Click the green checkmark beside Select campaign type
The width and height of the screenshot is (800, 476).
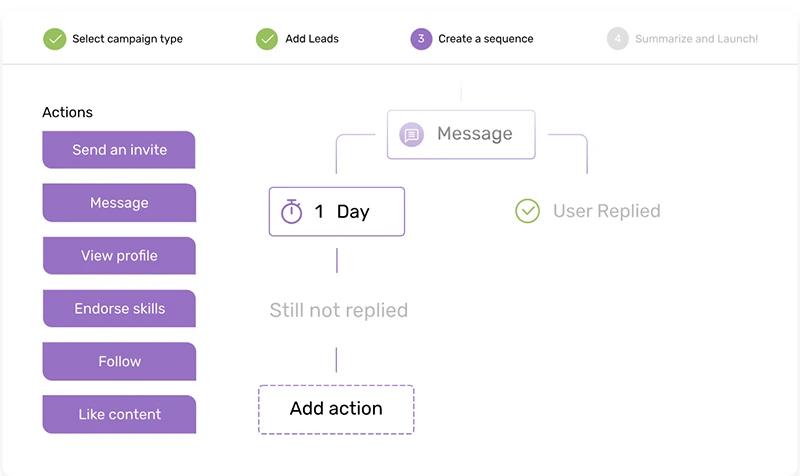(x=55, y=39)
